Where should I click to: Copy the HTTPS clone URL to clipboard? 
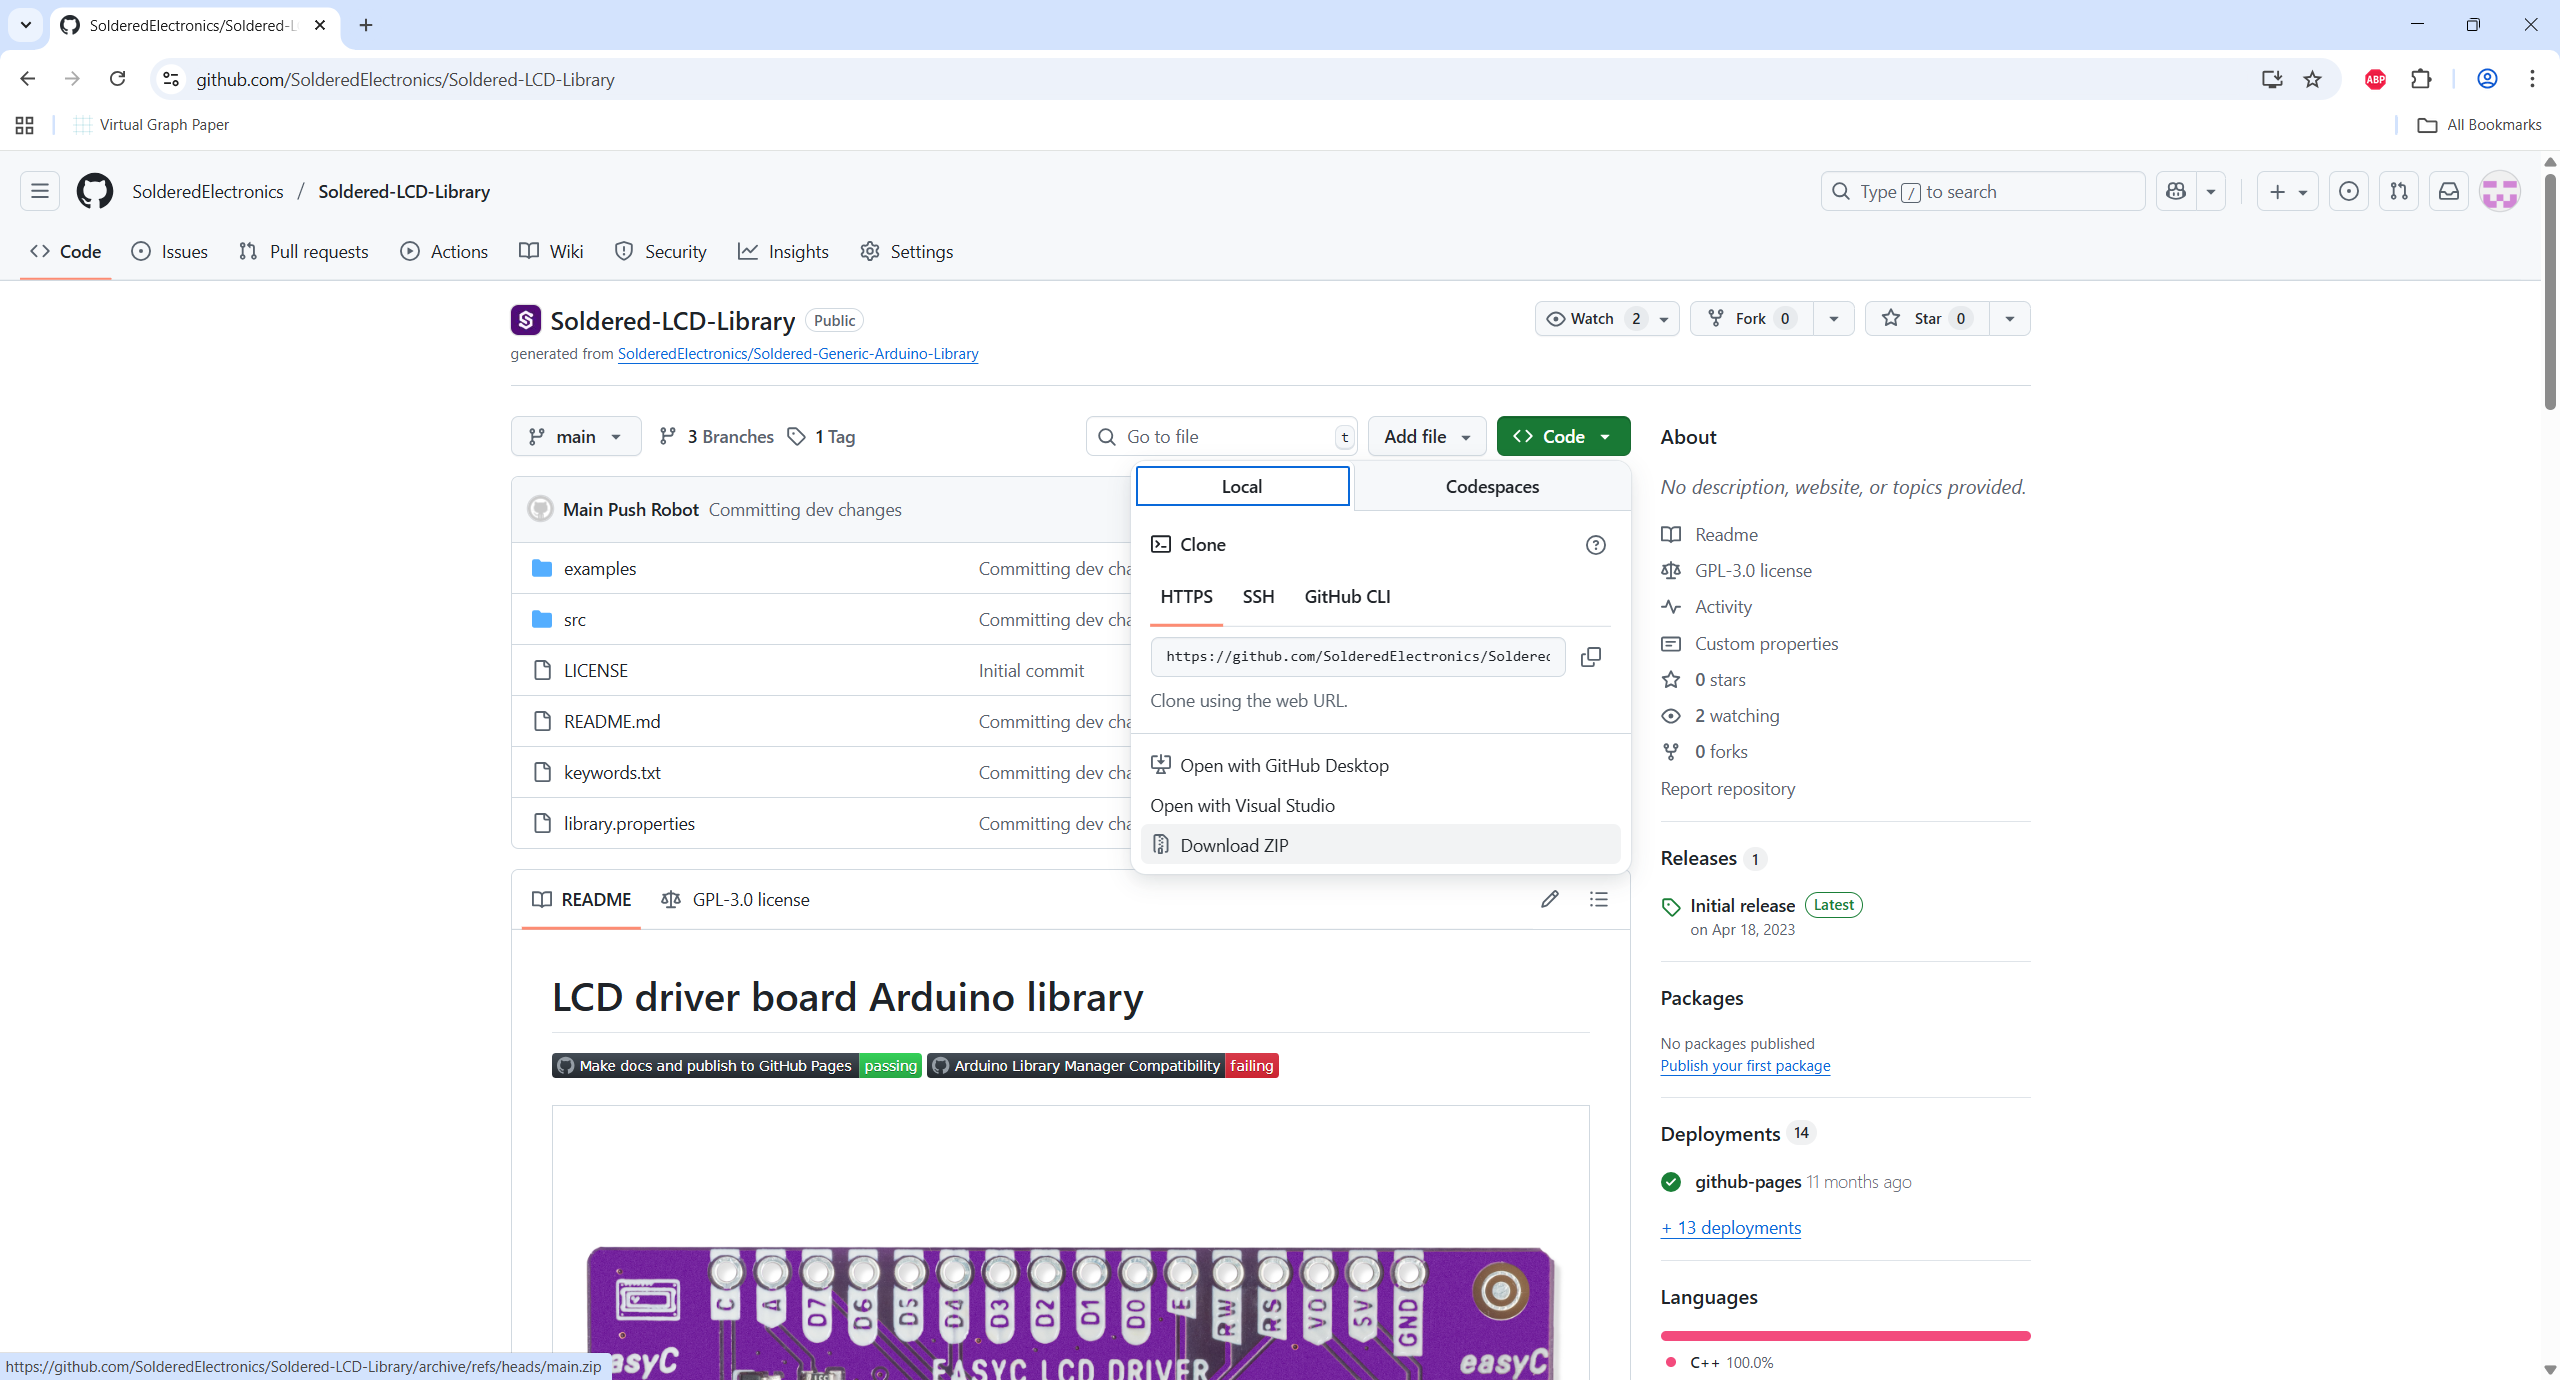1590,657
